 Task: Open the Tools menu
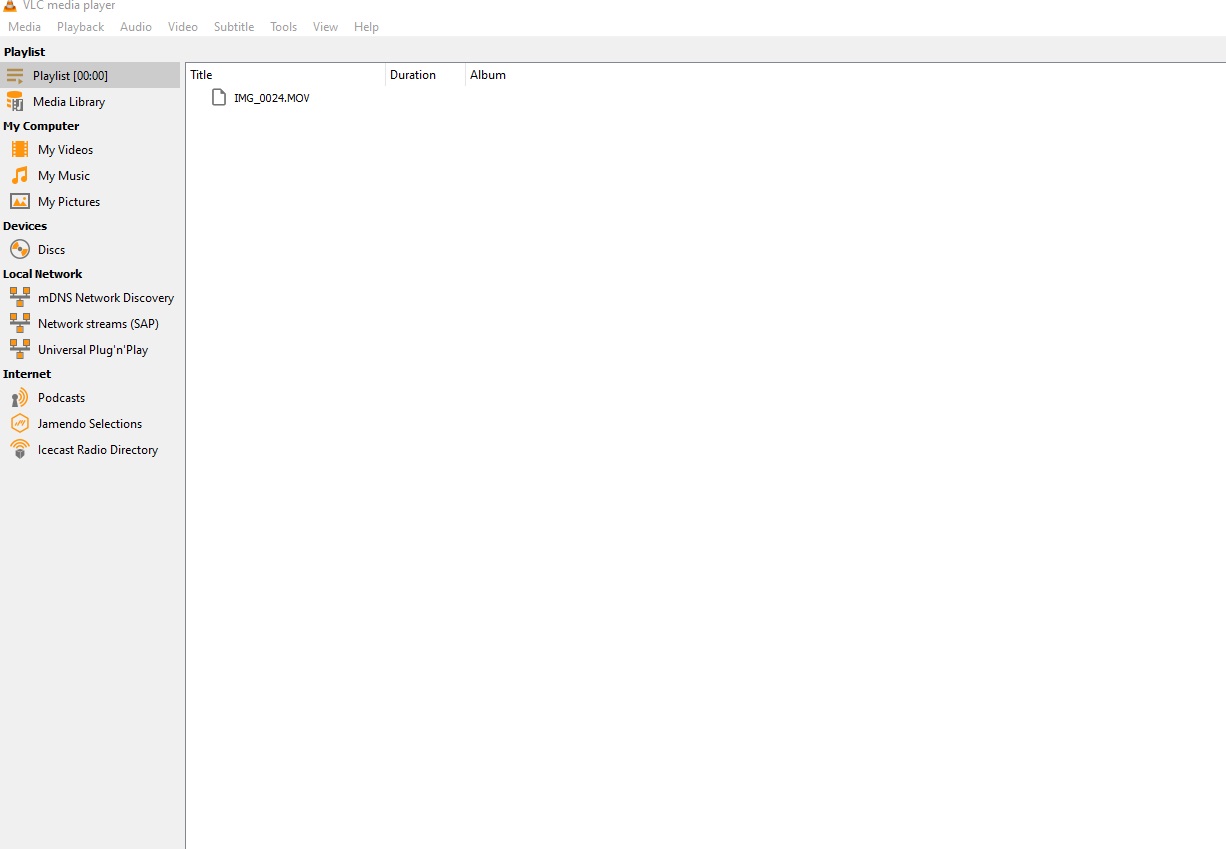pos(284,27)
